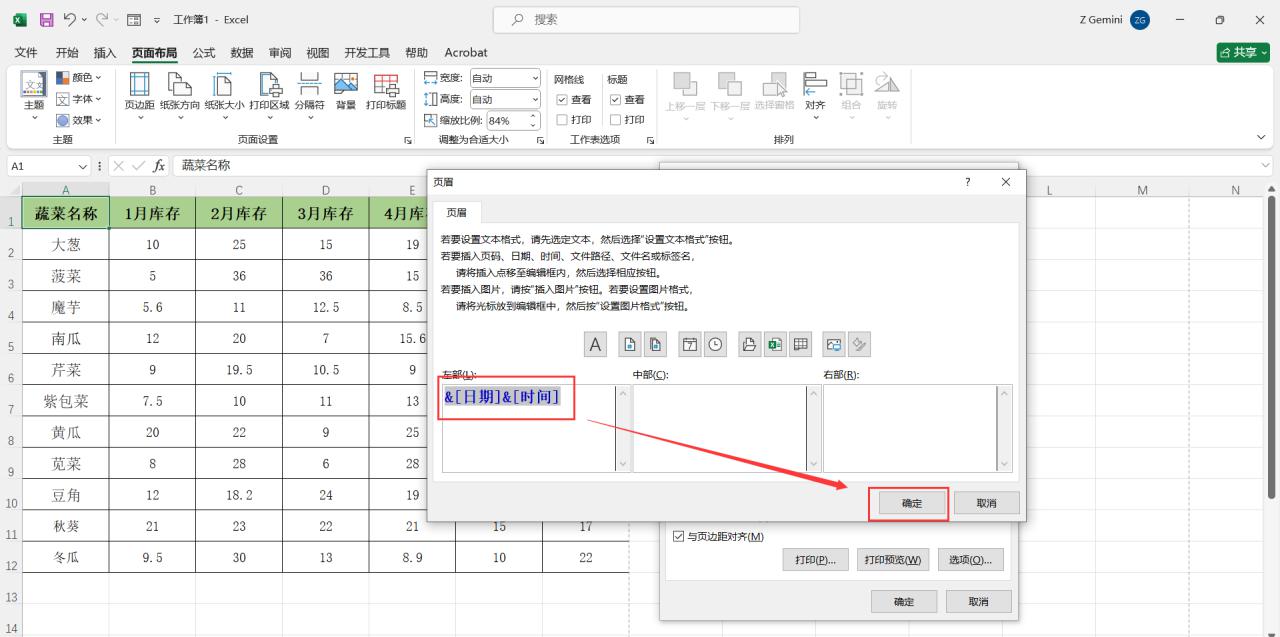The image size is (1280, 637).
Task: Click the Undo arrow icon
Action: (x=71, y=19)
